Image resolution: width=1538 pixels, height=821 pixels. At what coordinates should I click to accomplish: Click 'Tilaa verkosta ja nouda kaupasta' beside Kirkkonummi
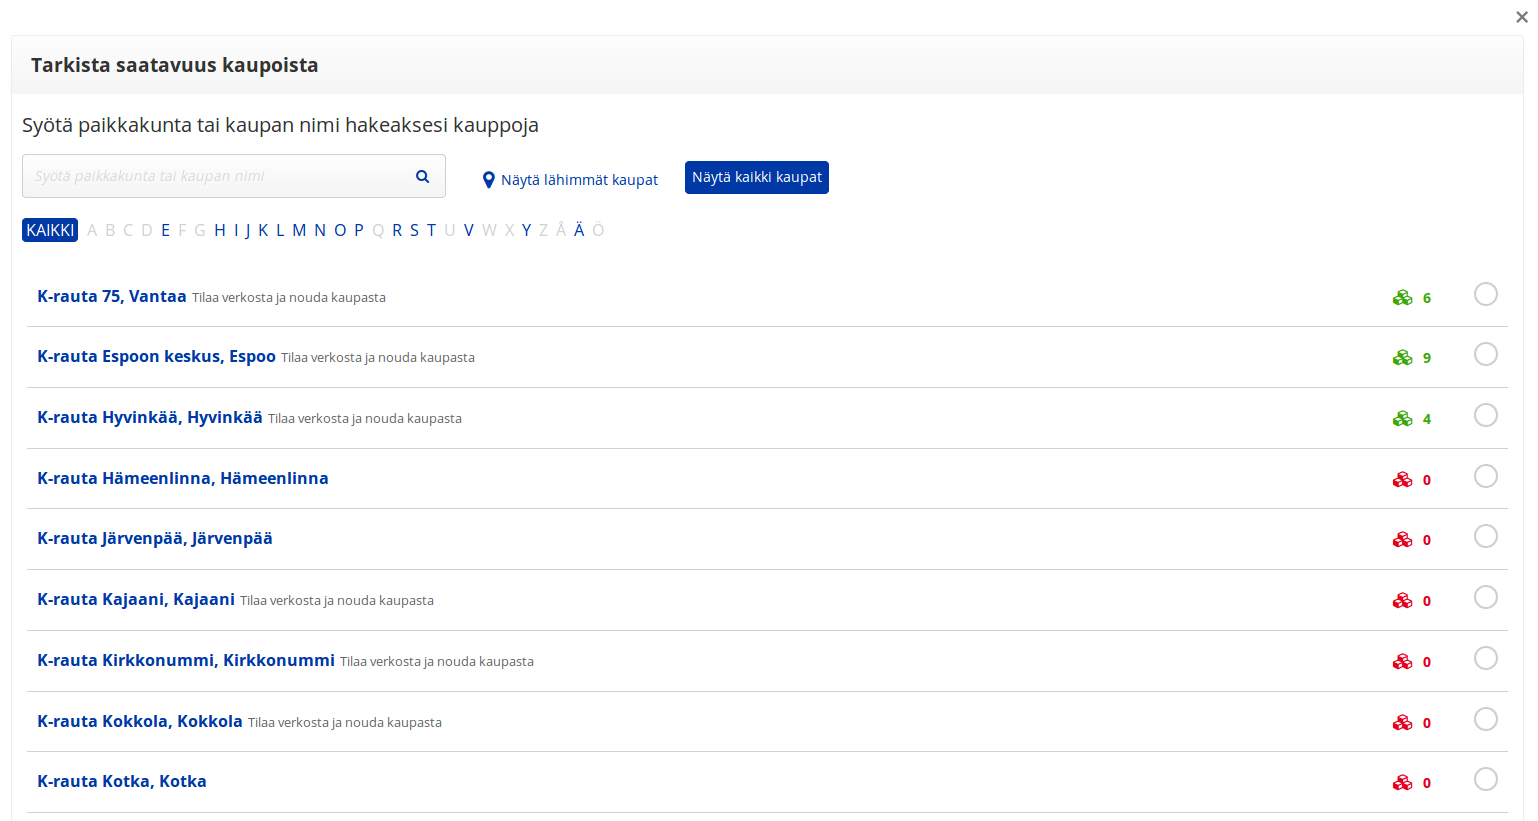437,662
